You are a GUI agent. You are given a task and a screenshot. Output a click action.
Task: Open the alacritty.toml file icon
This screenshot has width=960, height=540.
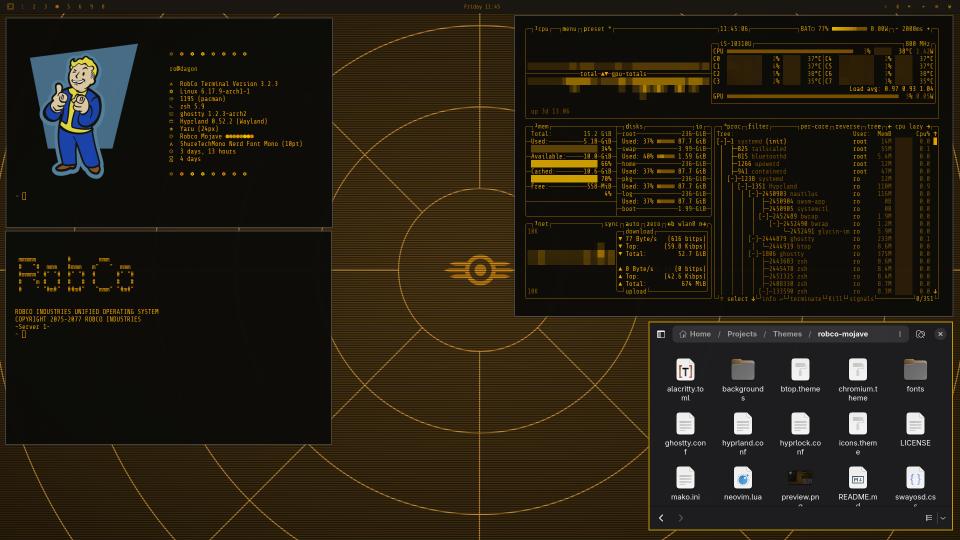pos(685,370)
